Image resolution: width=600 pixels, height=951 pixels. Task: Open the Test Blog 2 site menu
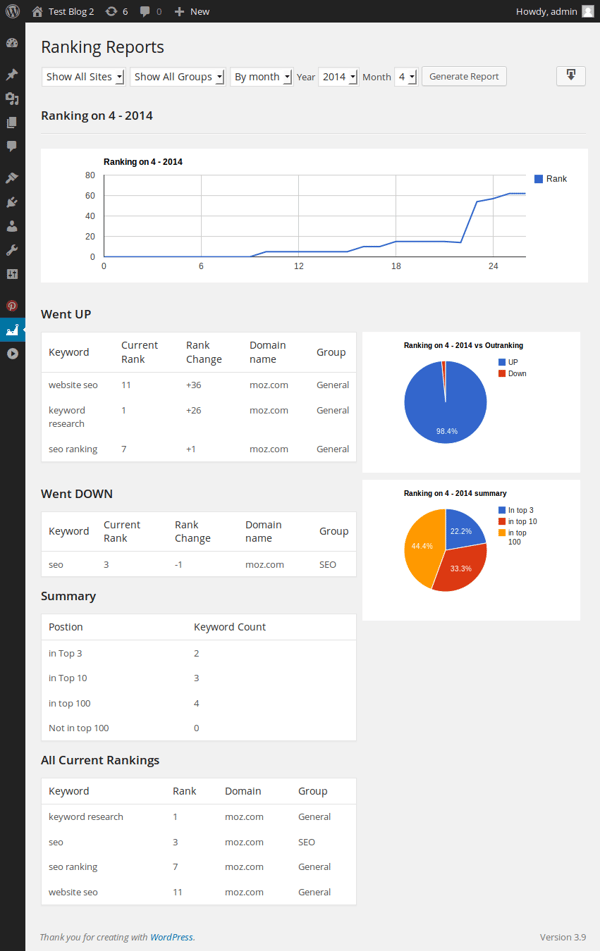pos(69,11)
